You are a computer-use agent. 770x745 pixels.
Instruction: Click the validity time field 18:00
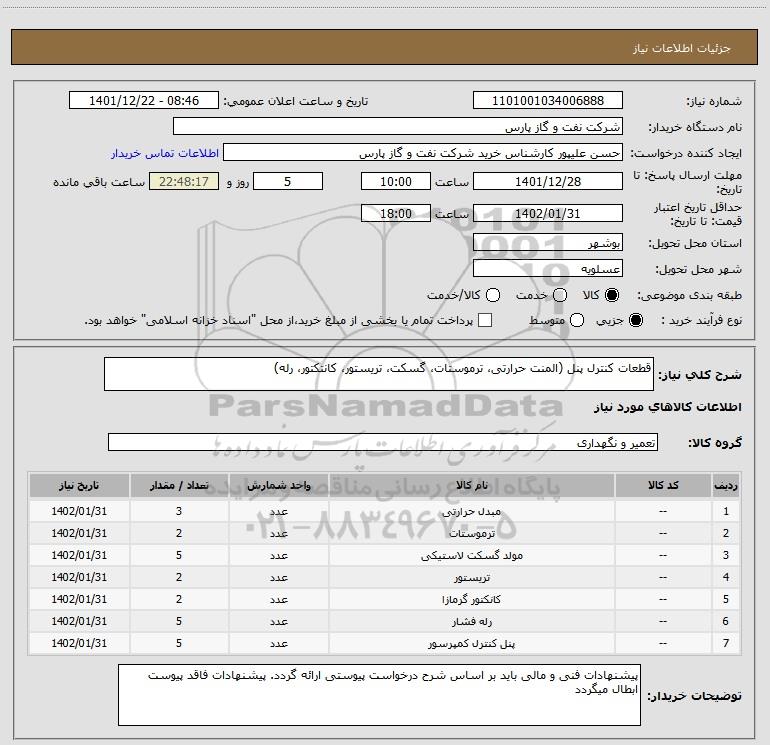point(396,214)
